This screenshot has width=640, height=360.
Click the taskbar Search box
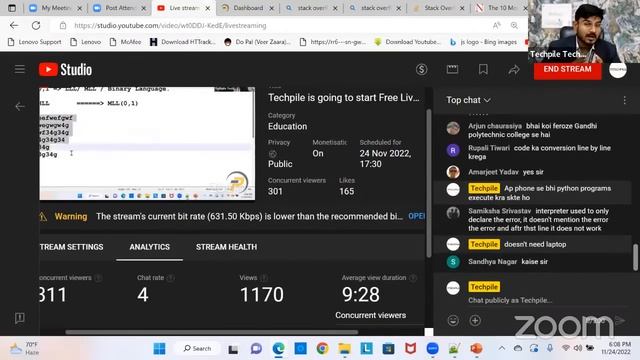click(198, 349)
